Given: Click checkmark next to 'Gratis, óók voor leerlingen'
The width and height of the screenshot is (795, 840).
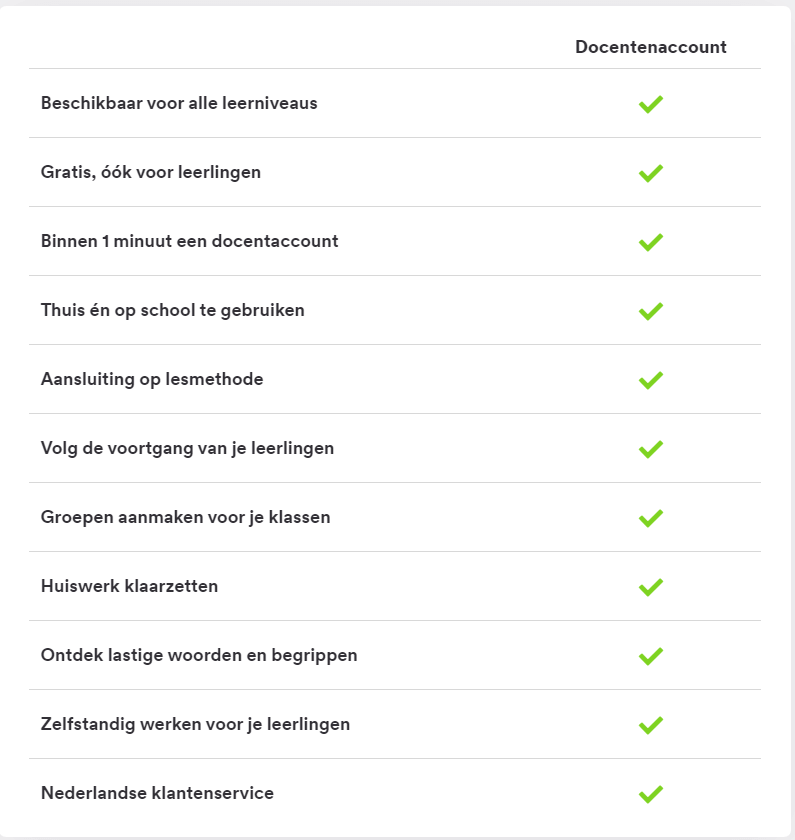Looking at the screenshot, I should [651, 173].
